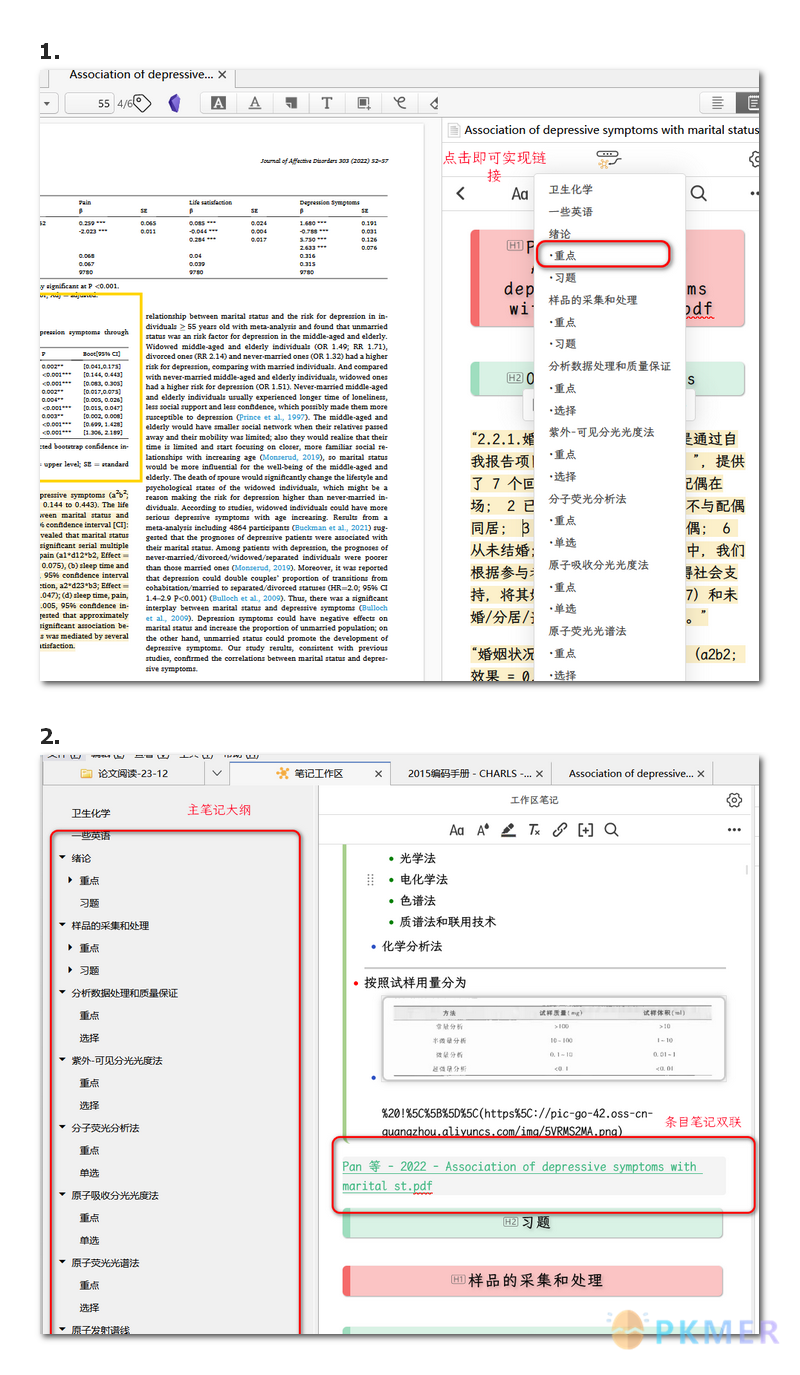This screenshot has height=1375, width=800.
Task: Click the [+] insert block icon
Action: pyautogui.click(x=586, y=830)
